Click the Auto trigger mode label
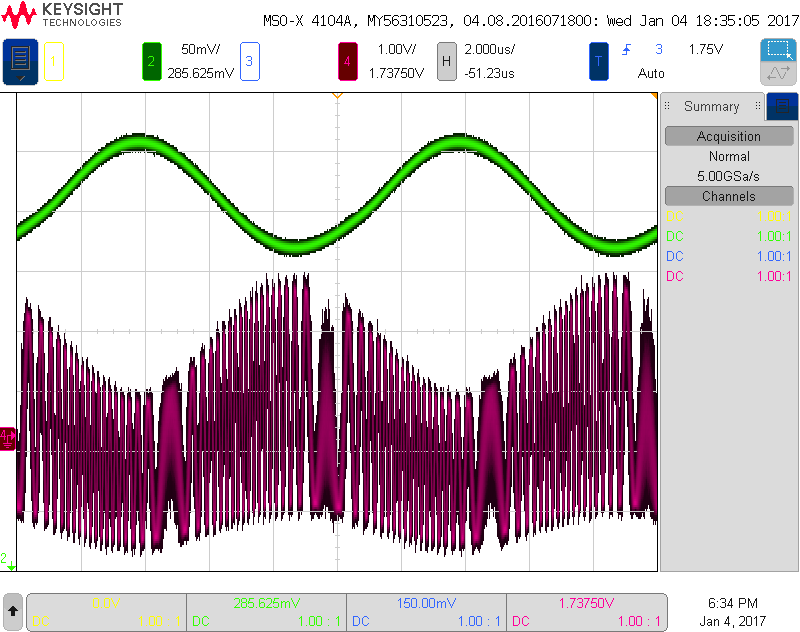 click(x=651, y=73)
